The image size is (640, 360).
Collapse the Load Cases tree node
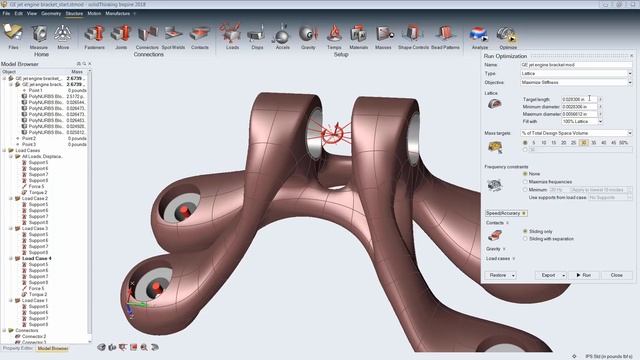tap(4, 150)
